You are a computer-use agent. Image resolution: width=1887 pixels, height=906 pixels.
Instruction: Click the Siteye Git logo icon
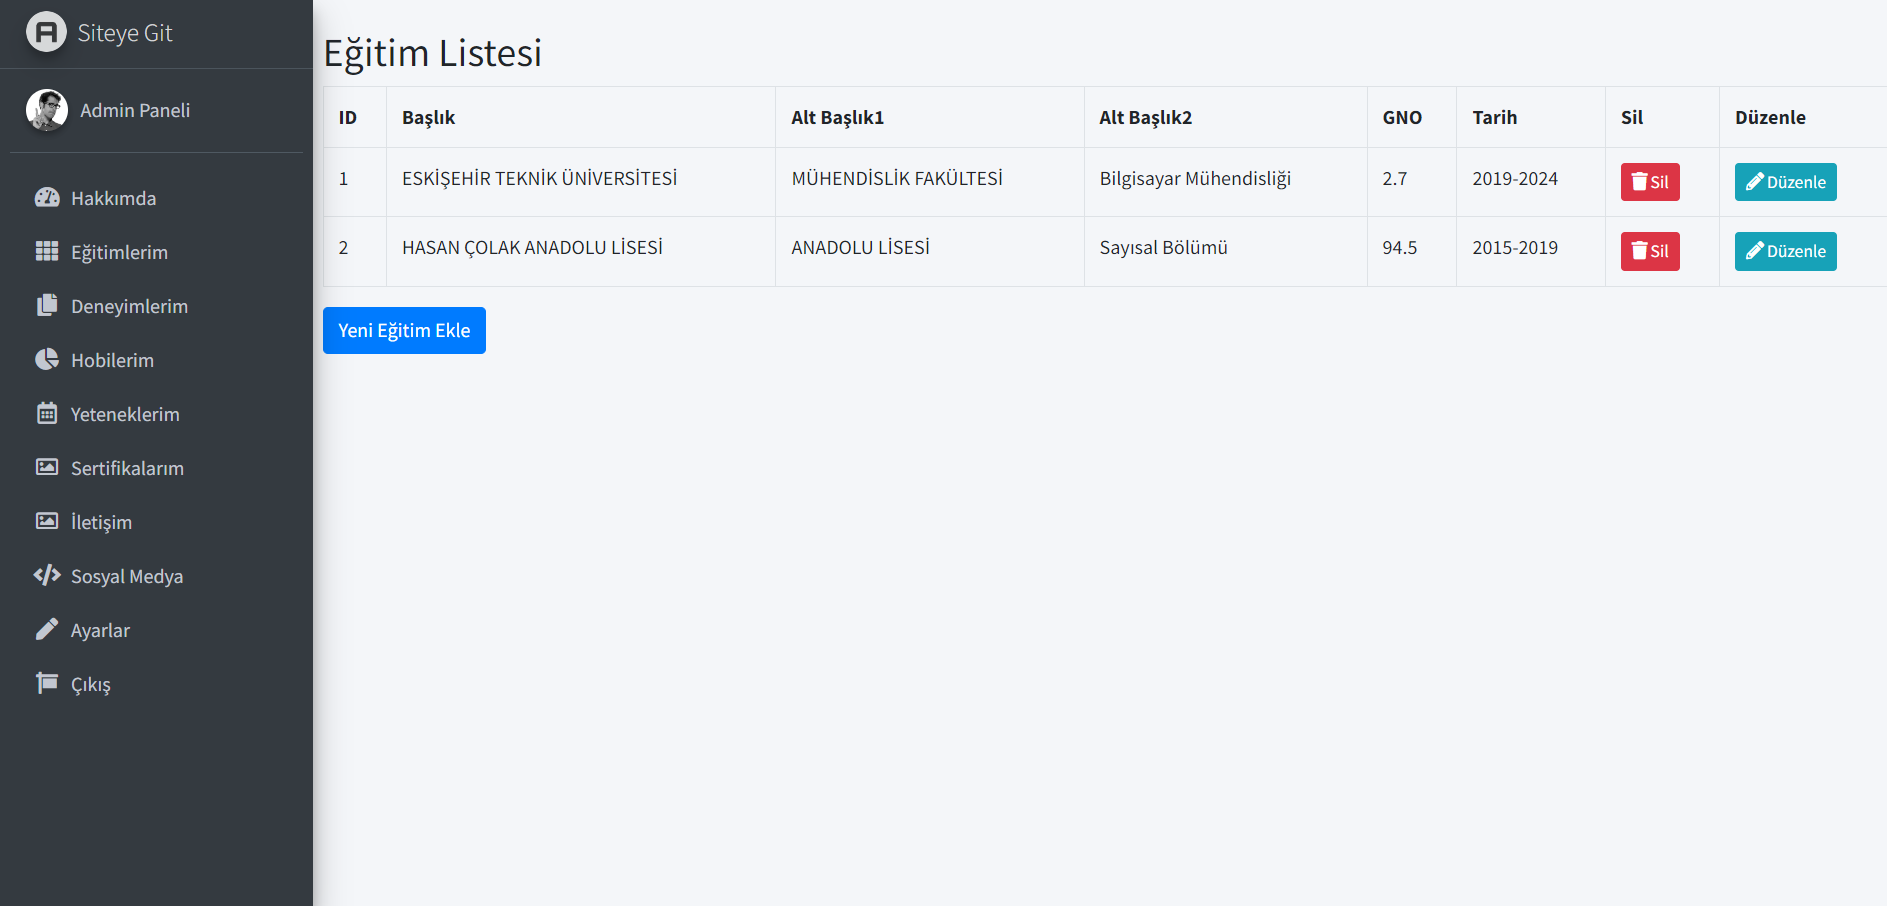(46, 32)
